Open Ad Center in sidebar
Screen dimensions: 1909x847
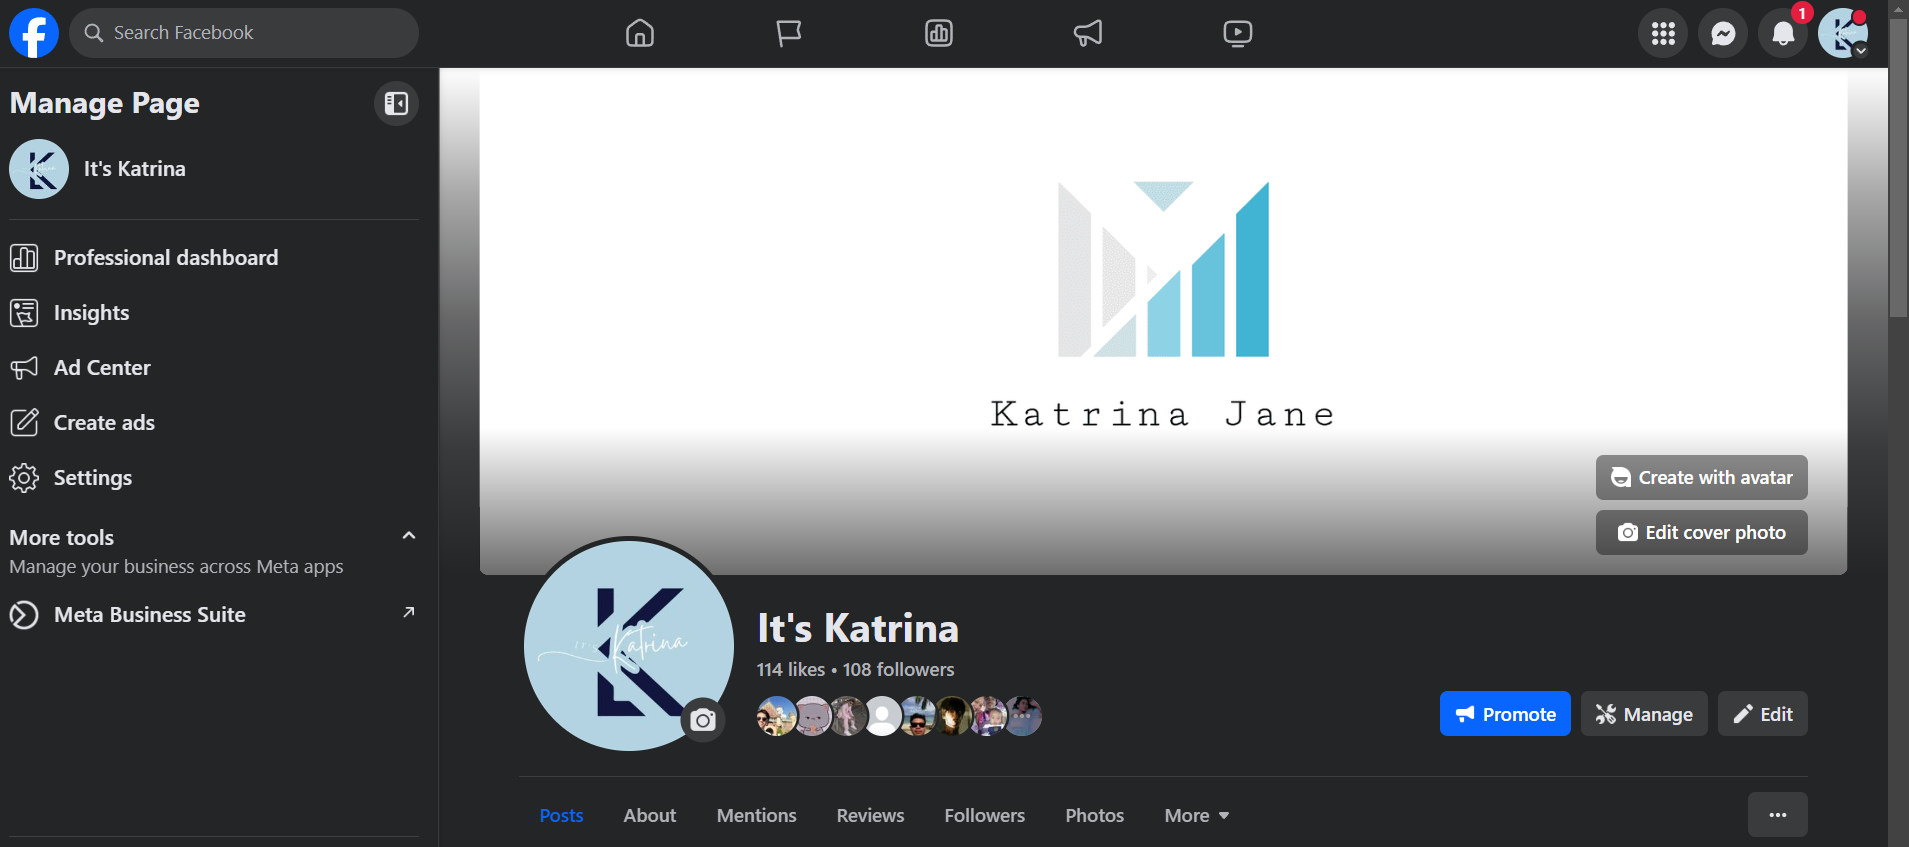(214, 368)
